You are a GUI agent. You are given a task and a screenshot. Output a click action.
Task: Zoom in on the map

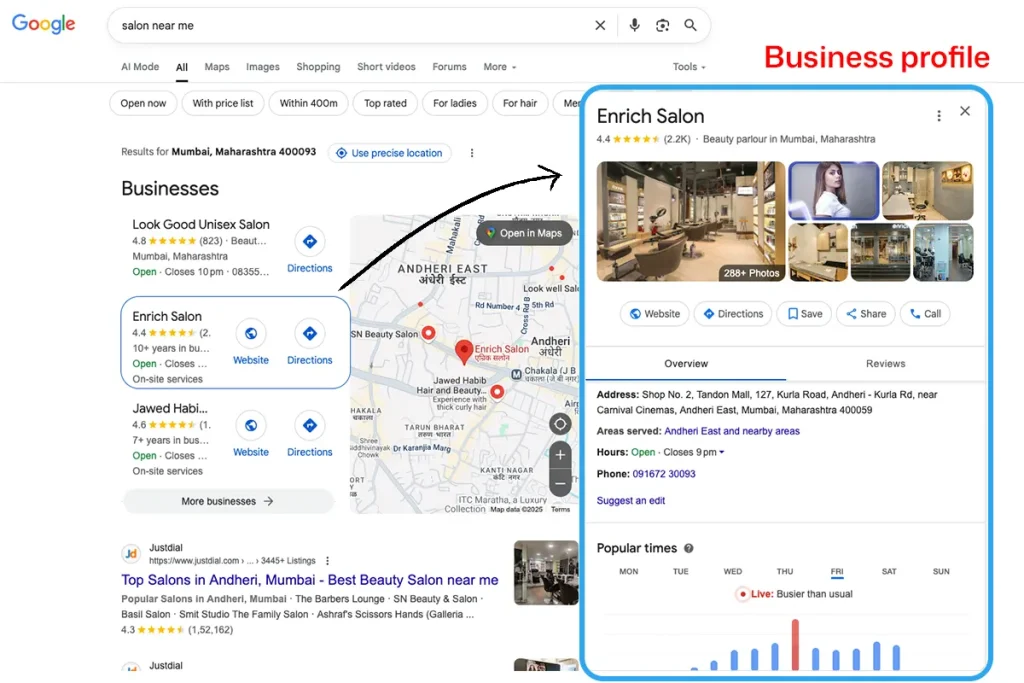(x=560, y=455)
